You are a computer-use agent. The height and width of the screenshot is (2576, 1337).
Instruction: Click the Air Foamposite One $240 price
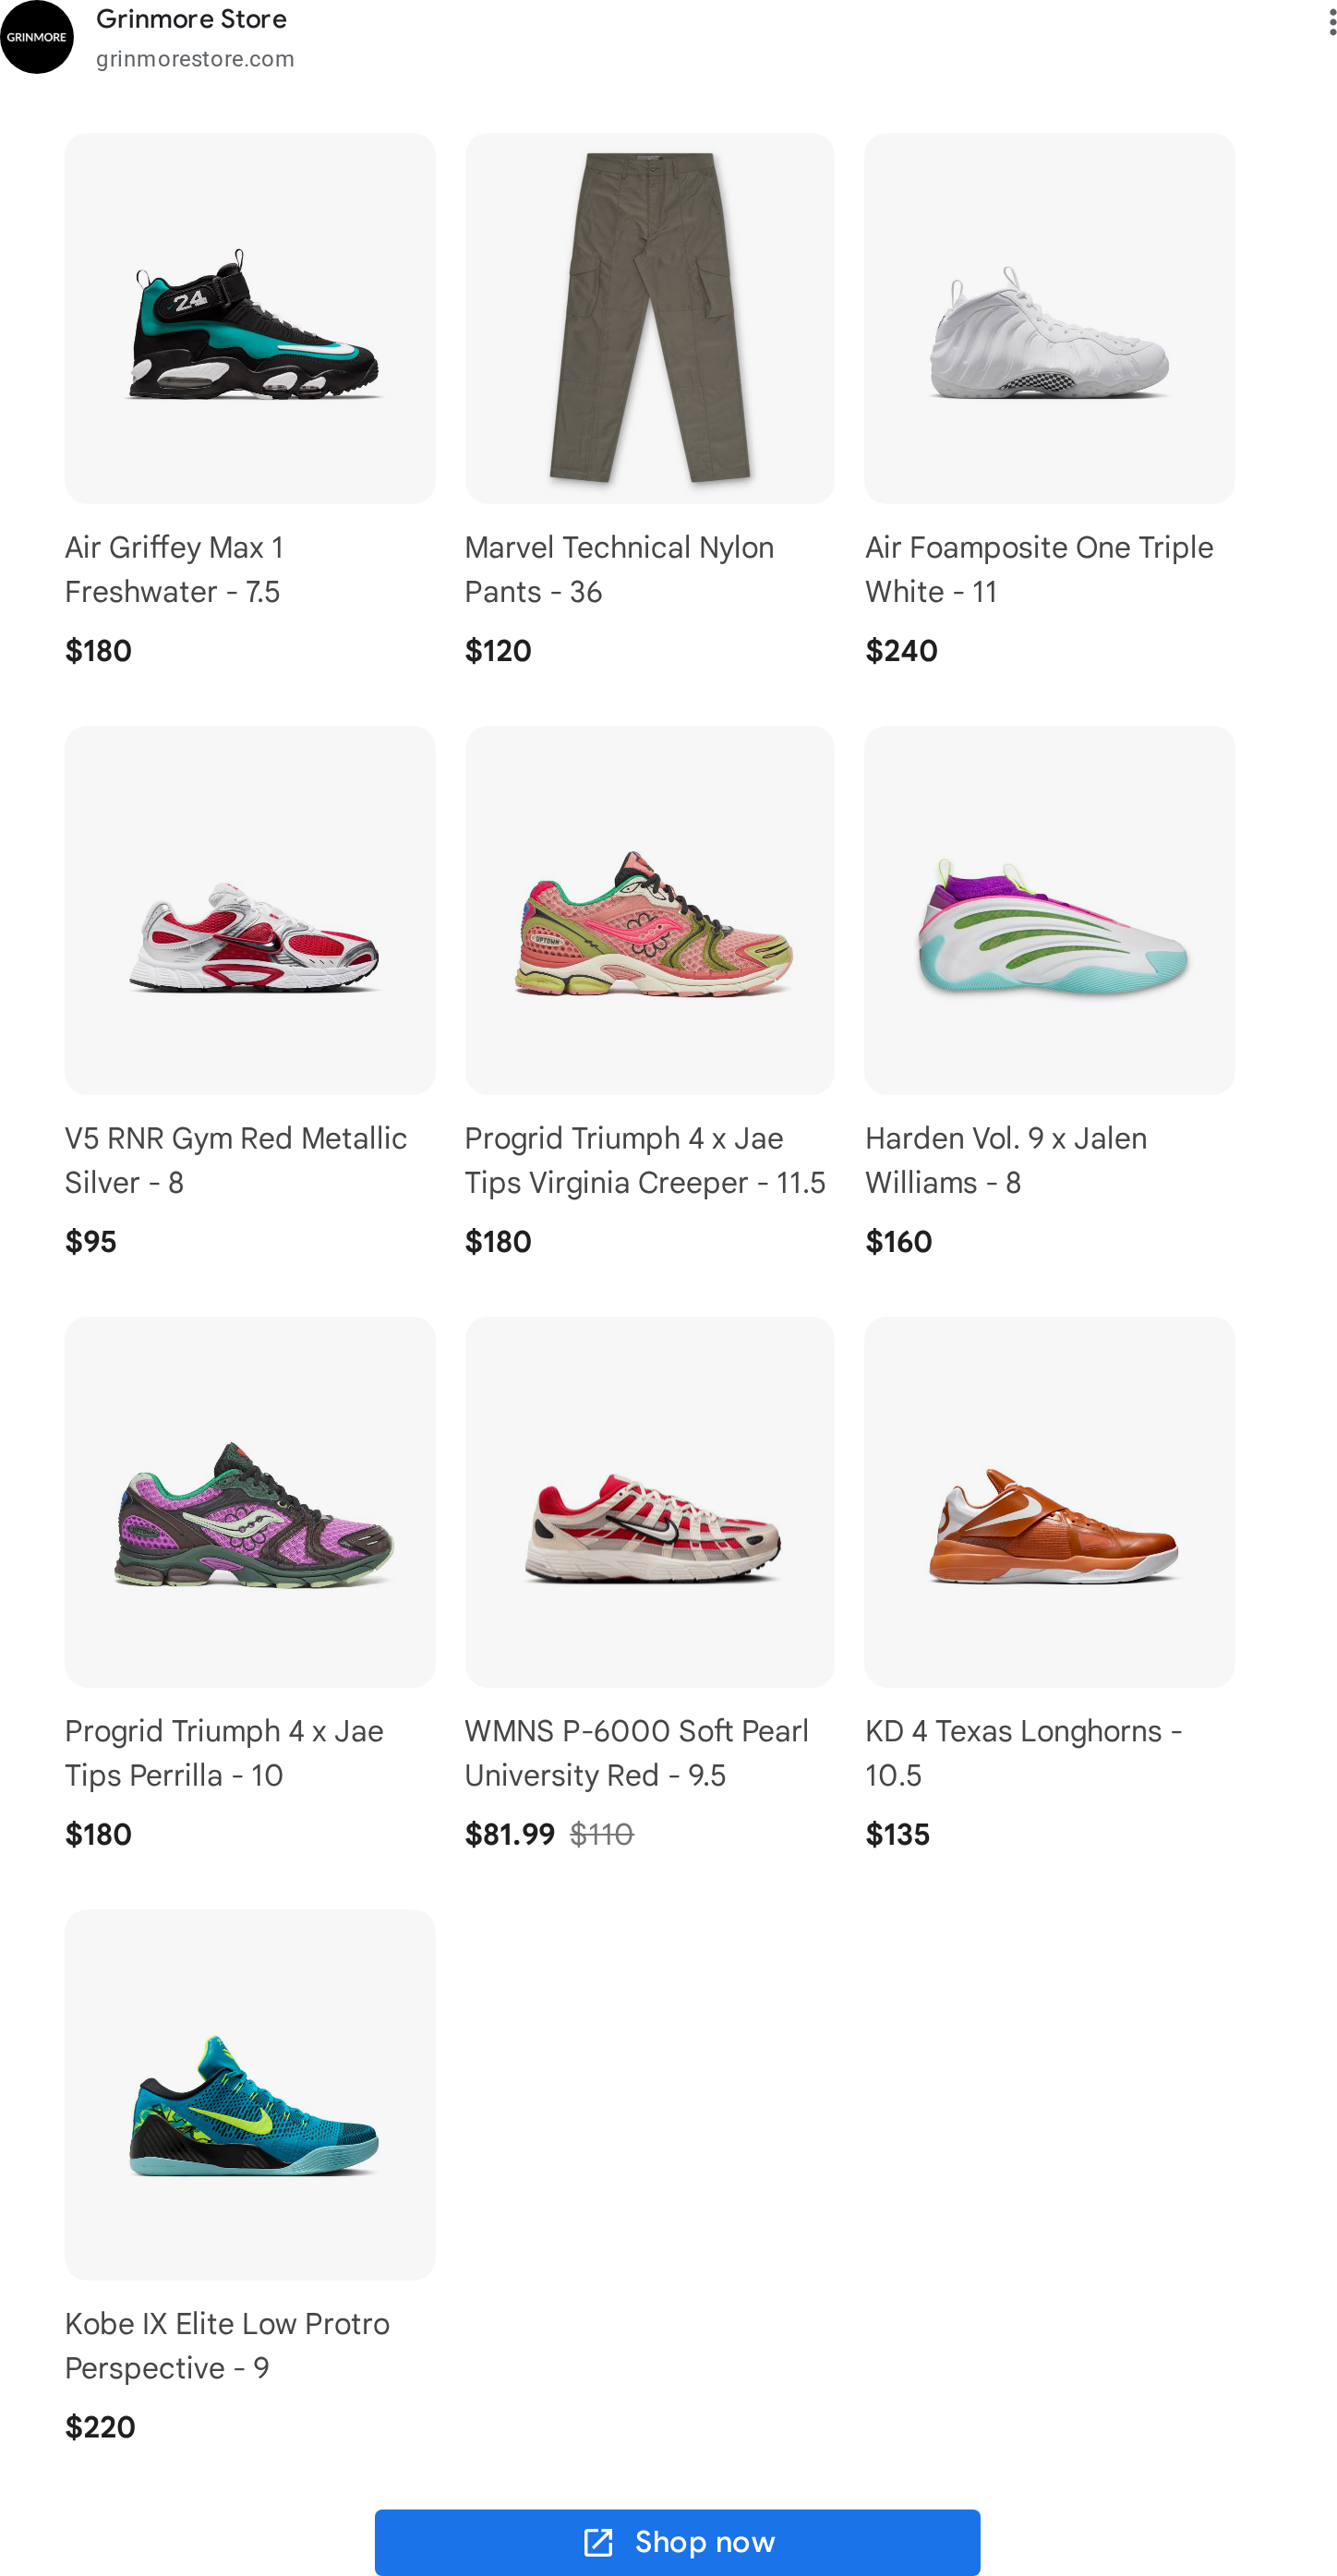pos(901,651)
